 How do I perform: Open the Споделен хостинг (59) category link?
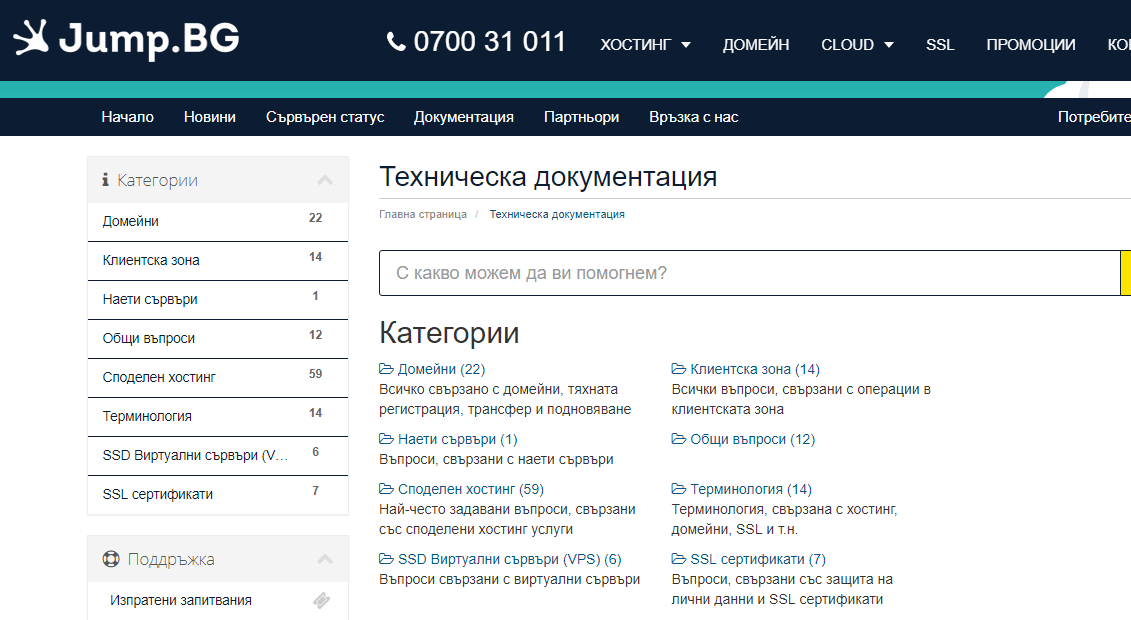[471, 489]
